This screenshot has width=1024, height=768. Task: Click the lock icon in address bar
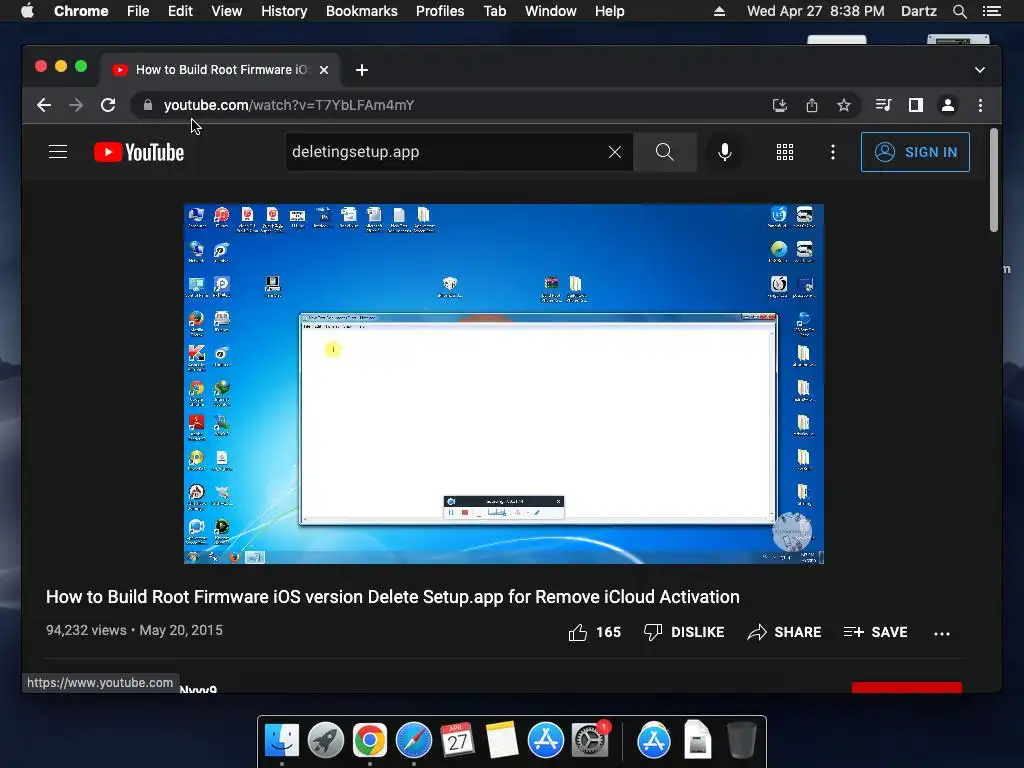(x=148, y=105)
